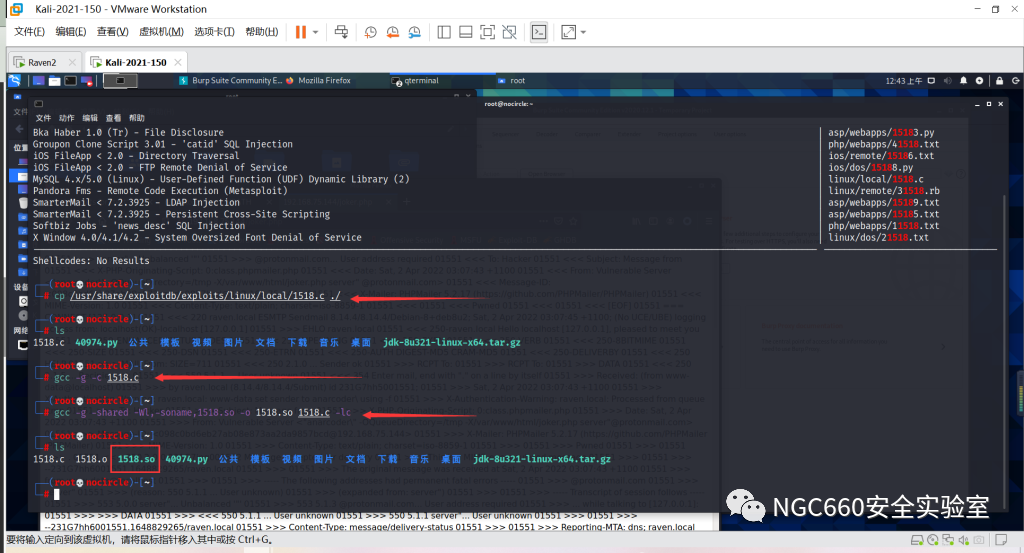Click the terminal prompt input line

tap(57, 494)
